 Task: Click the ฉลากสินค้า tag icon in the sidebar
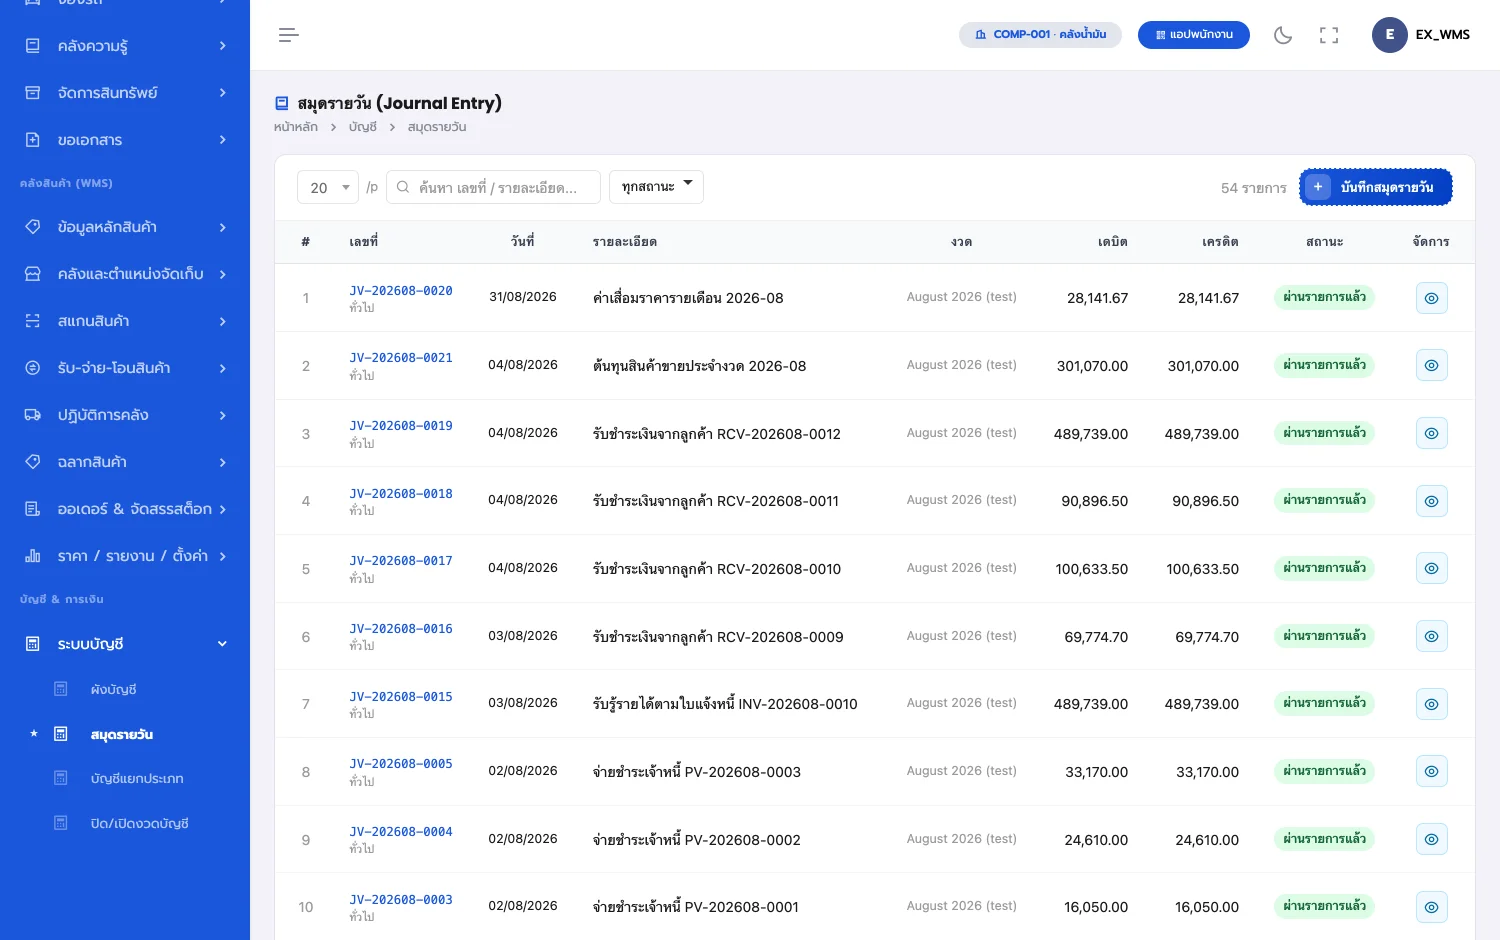[x=33, y=462]
